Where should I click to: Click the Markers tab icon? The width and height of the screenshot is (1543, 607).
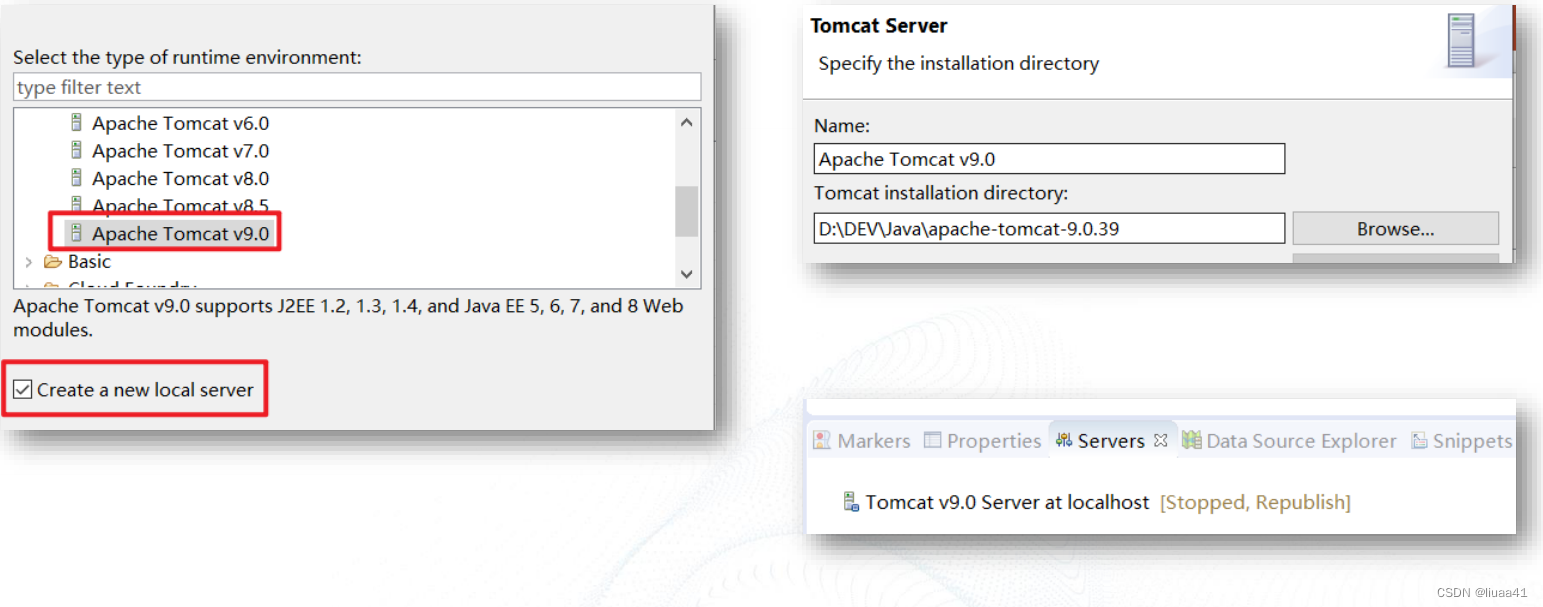[x=822, y=440]
